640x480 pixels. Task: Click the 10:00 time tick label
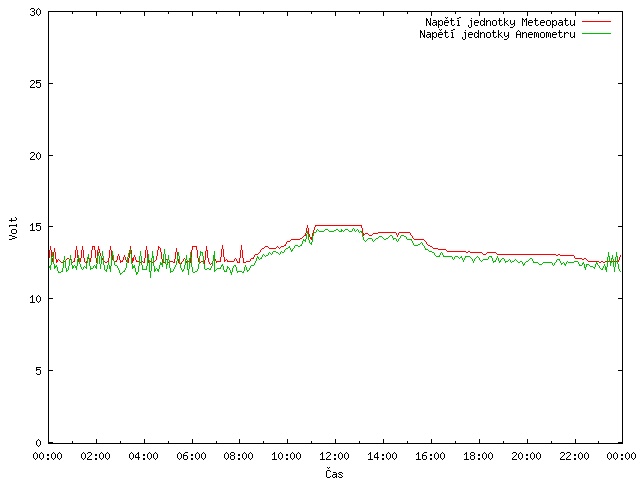click(287, 456)
